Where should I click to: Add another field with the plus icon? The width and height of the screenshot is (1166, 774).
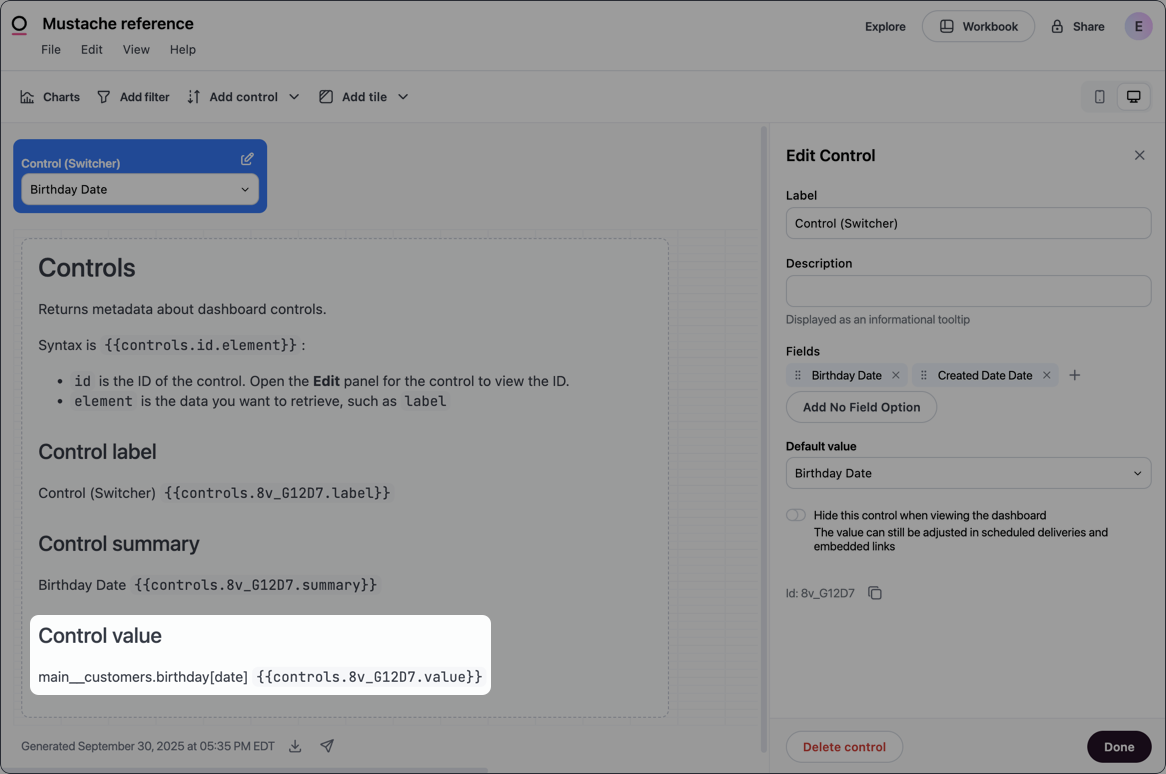pyautogui.click(x=1074, y=375)
